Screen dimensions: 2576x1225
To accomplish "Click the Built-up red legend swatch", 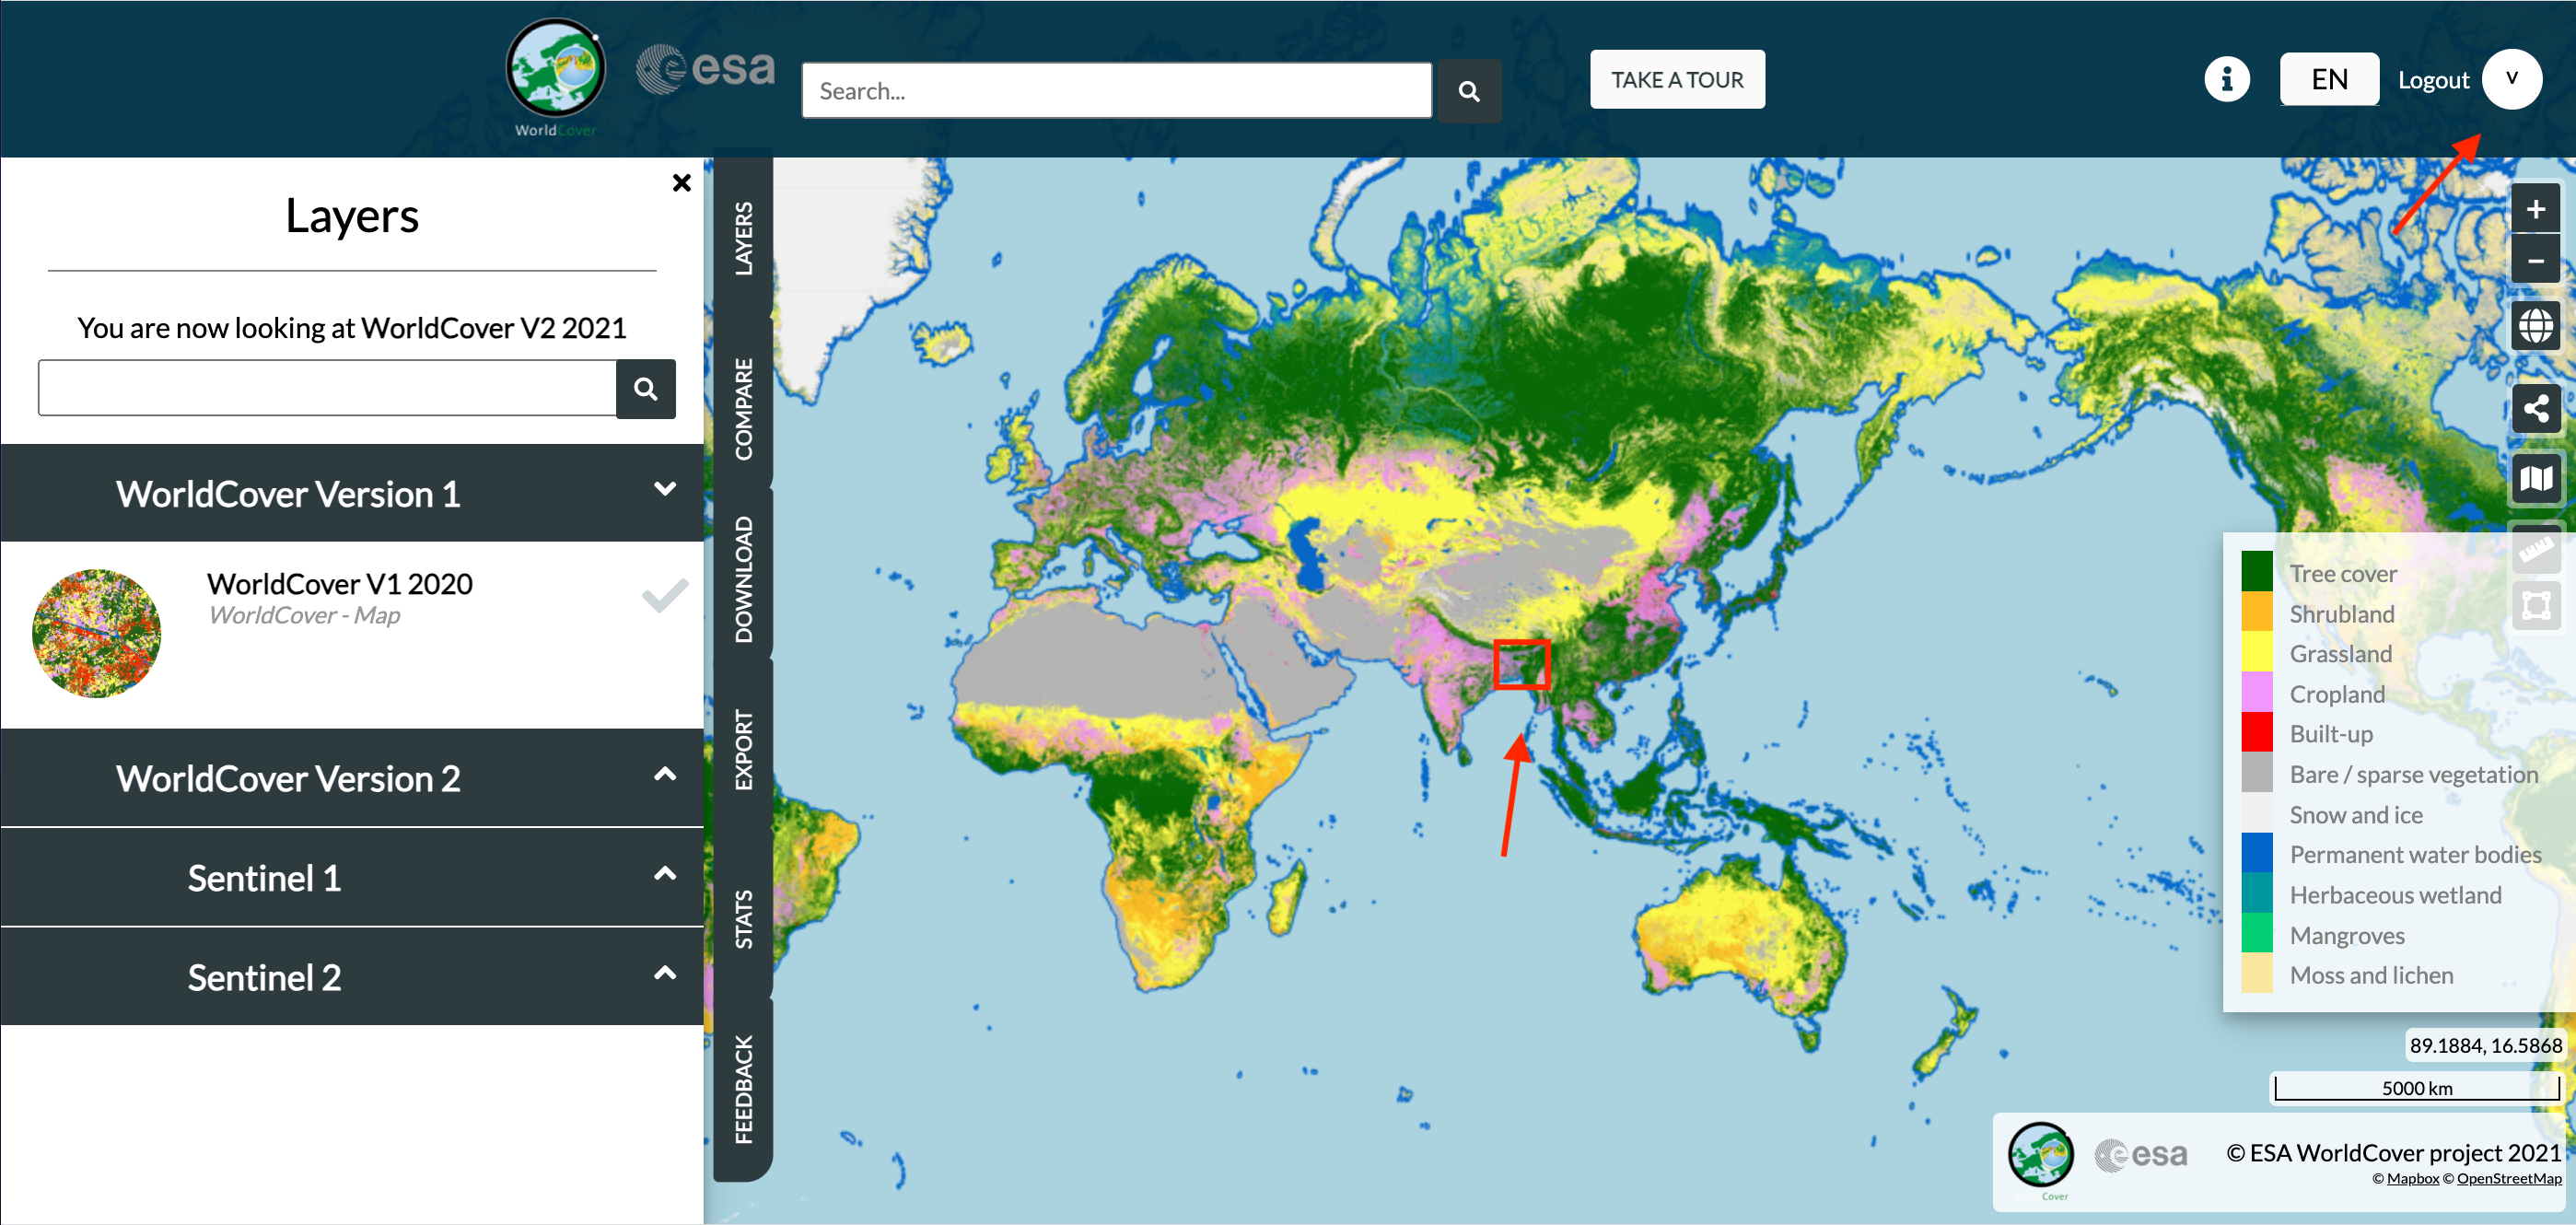I will 2256,733.
